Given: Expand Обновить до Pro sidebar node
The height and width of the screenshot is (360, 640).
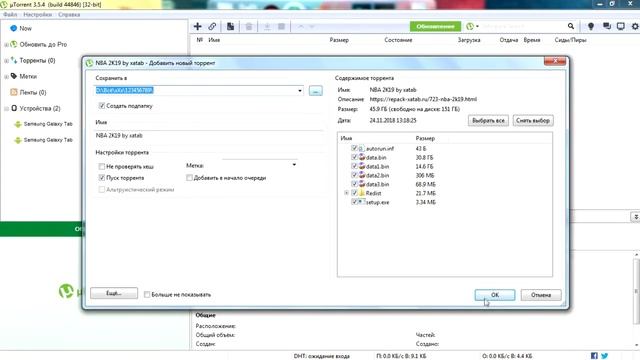Looking at the screenshot, I should click(x=6, y=44).
